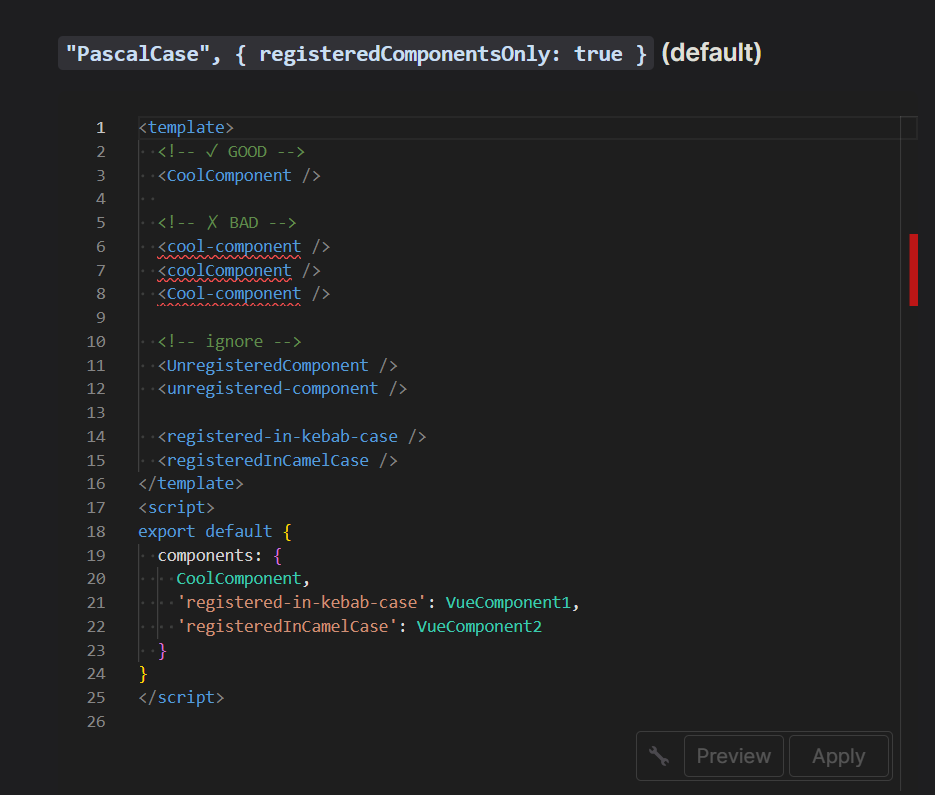Select the underlined cool-component error on line 6
Screen dimensions: 935x795
tap(230, 246)
